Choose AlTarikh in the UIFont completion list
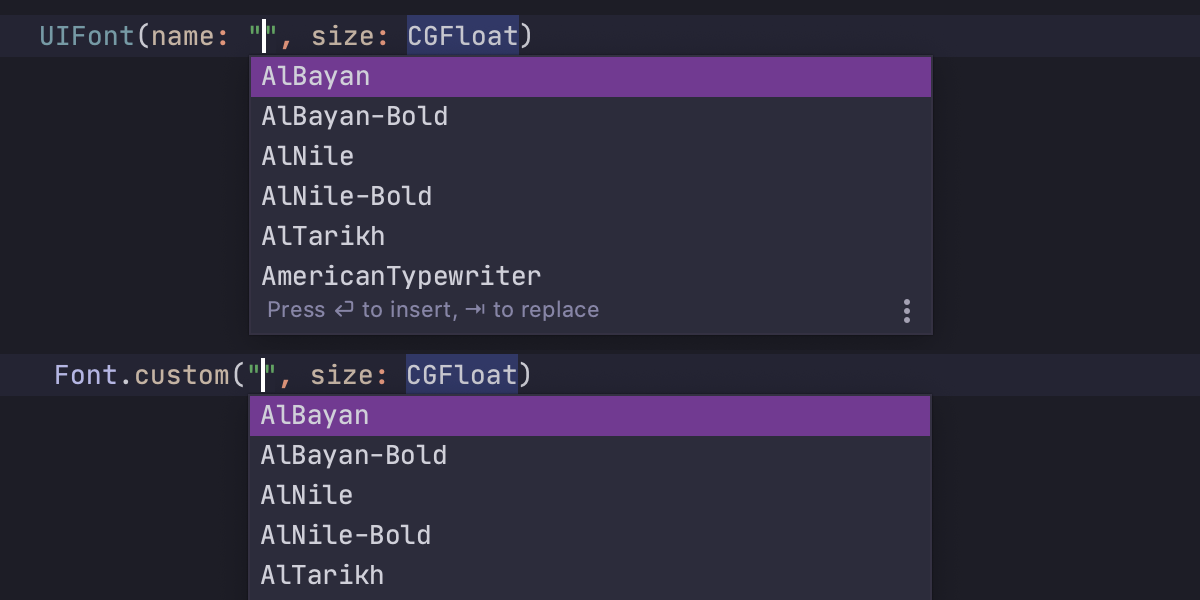Screen dimensions: 1200x600 pyautogui.click(x=323, y=237)
